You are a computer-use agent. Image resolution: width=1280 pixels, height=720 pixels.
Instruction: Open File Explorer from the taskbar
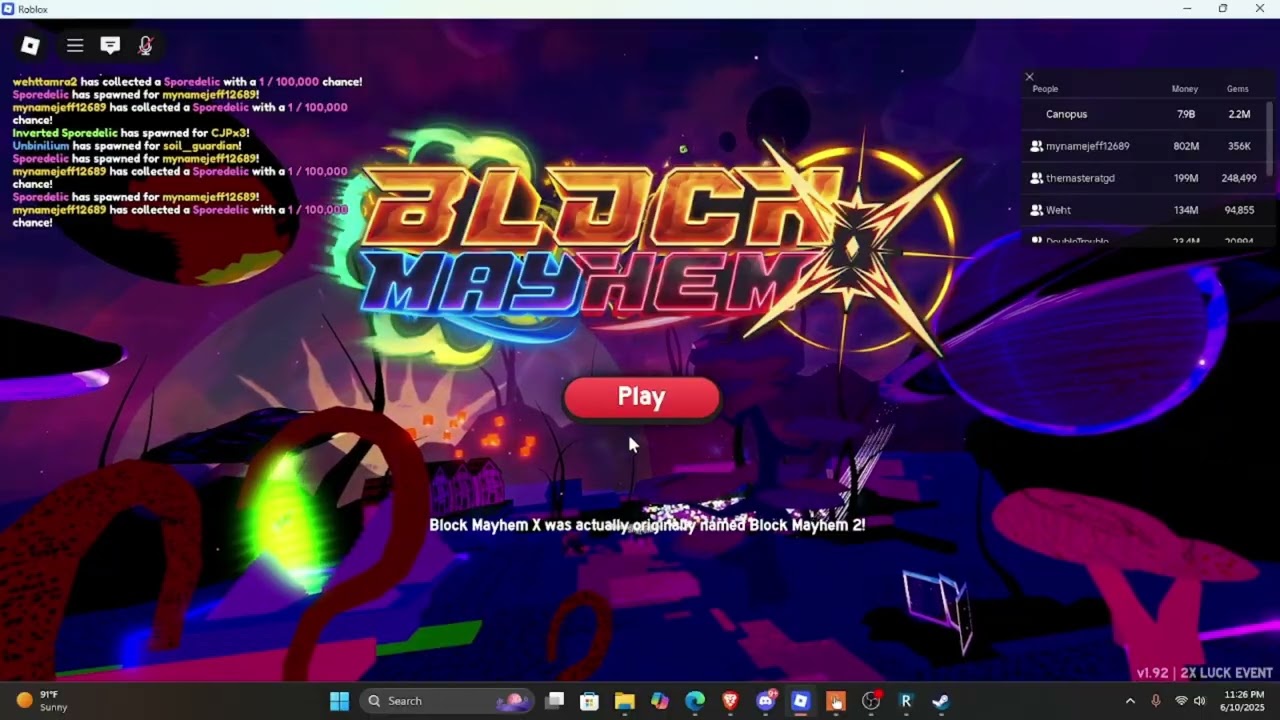coord(625,701)
